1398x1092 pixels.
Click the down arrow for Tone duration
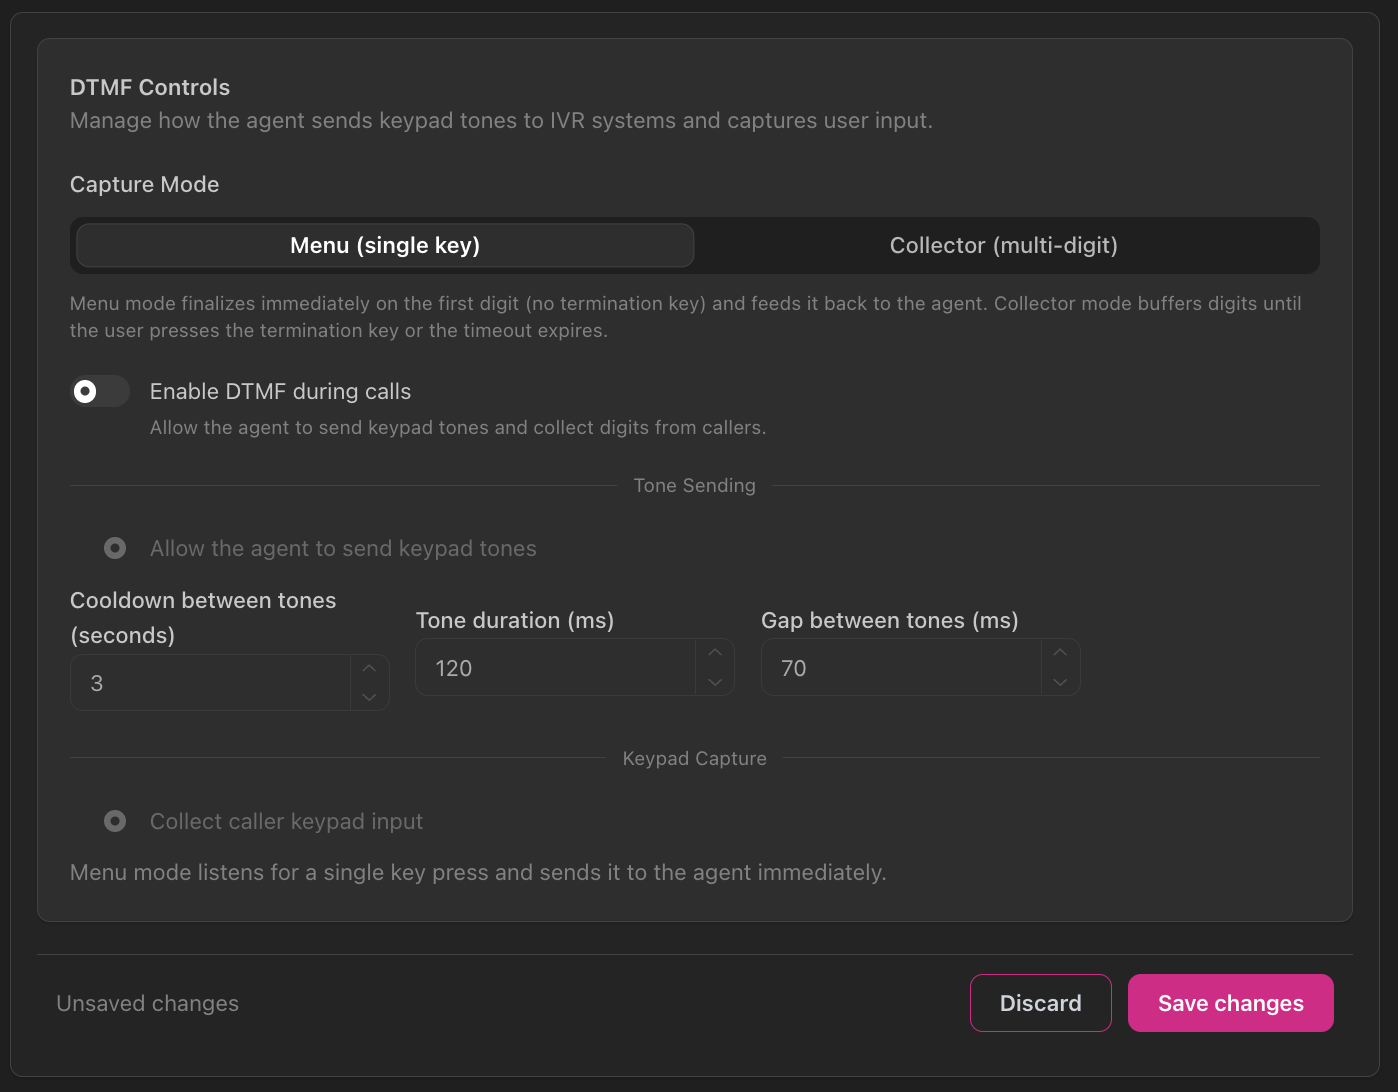pos(715,682)
